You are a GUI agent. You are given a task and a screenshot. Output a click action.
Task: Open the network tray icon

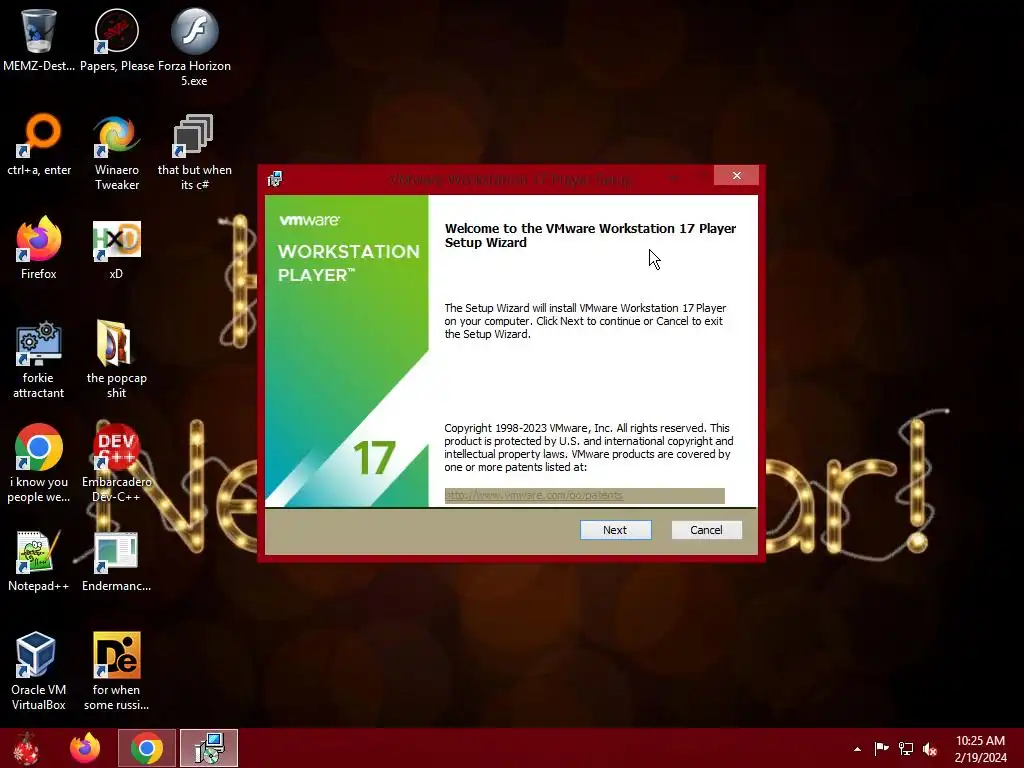906,748
